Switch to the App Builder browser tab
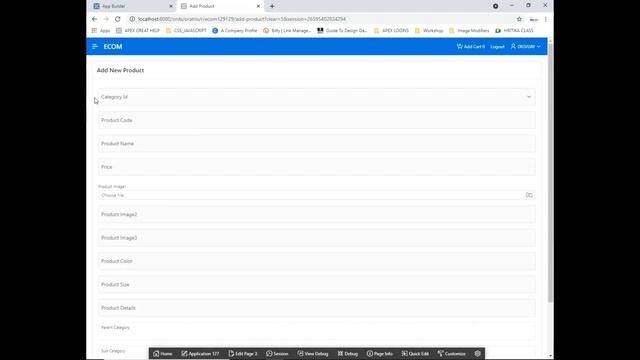This screenshot has width=640, height=360. pyautogui.click(x=131, y=6)
